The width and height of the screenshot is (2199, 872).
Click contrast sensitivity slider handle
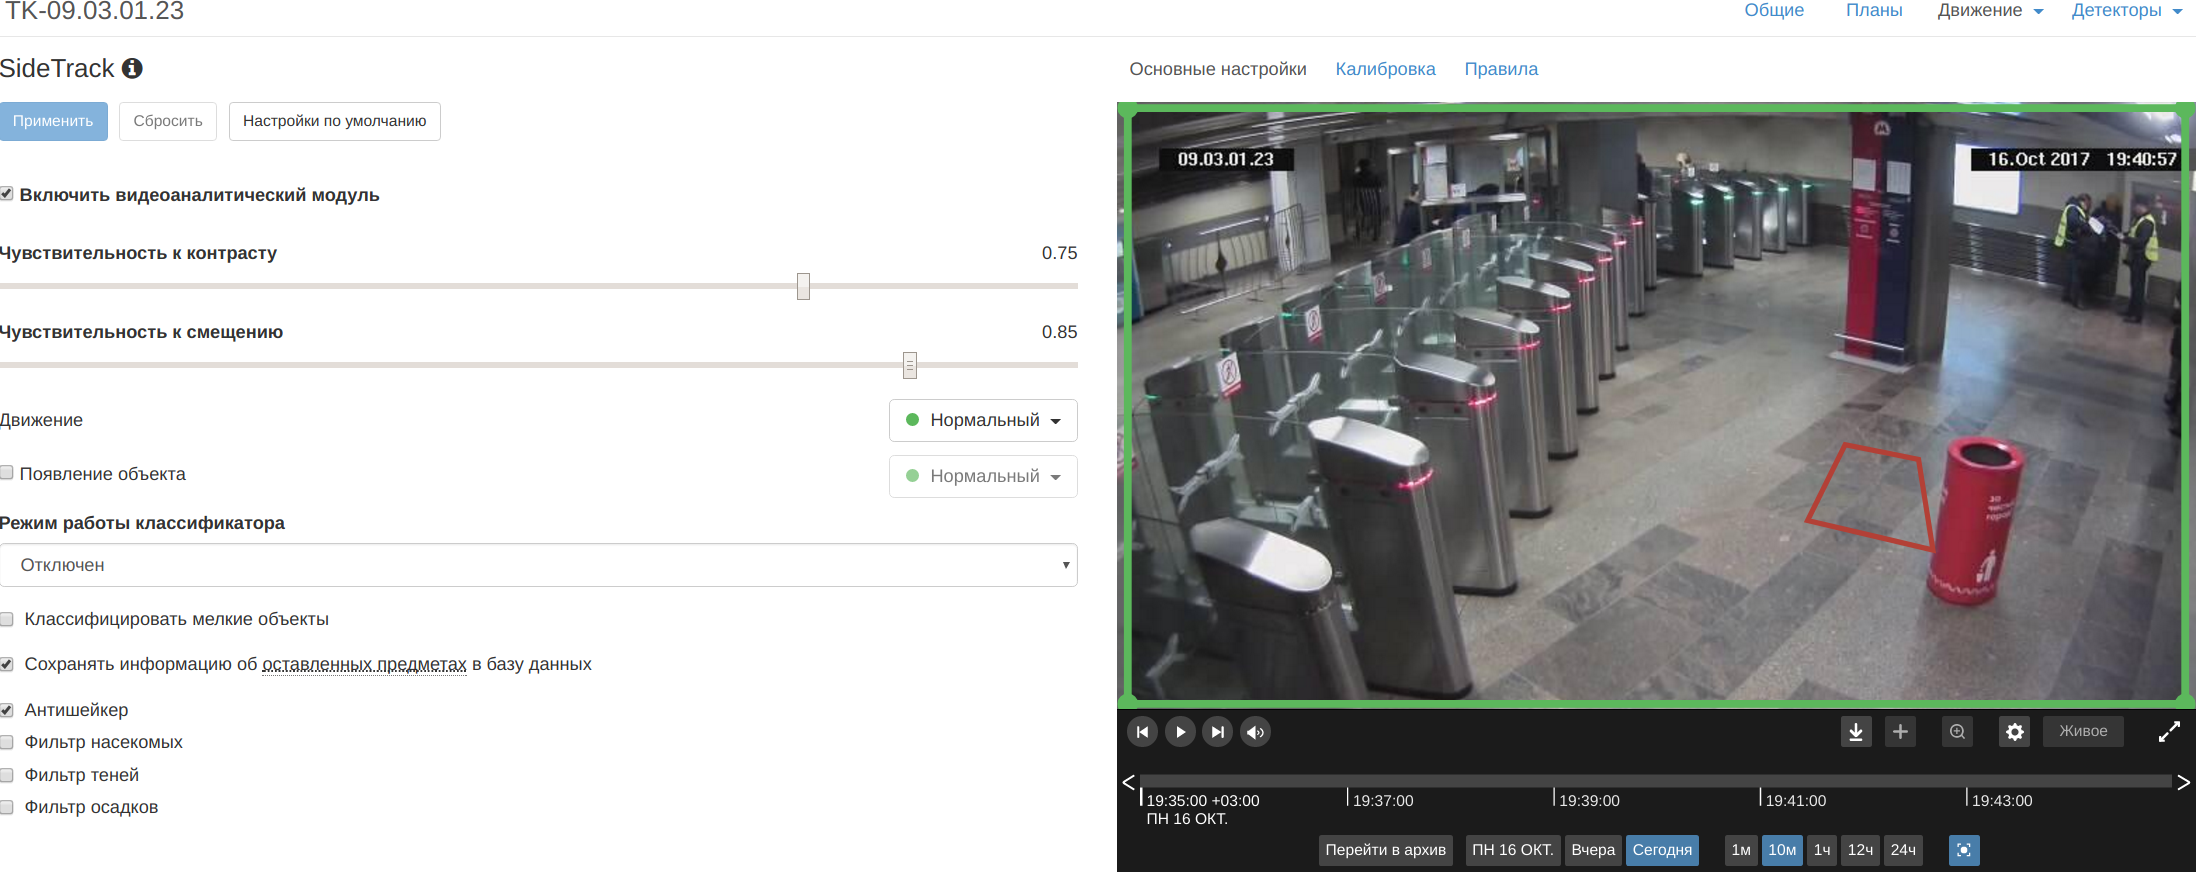click(x=803, y=287)
